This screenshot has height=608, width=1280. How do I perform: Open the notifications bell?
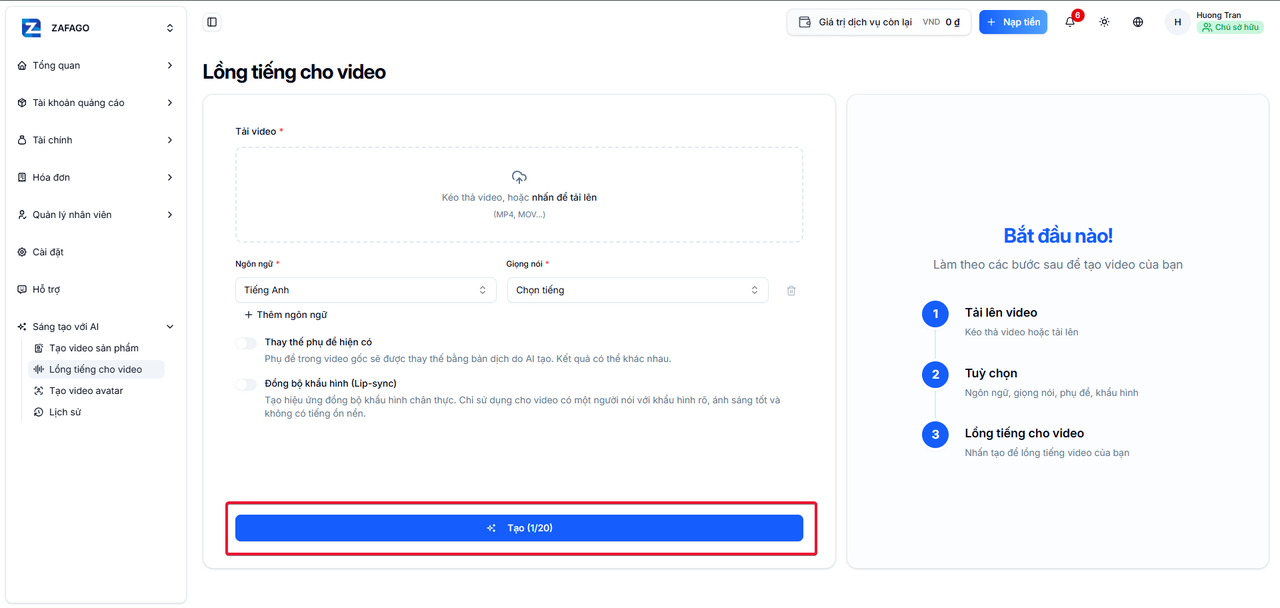(x=1070, y=22)
